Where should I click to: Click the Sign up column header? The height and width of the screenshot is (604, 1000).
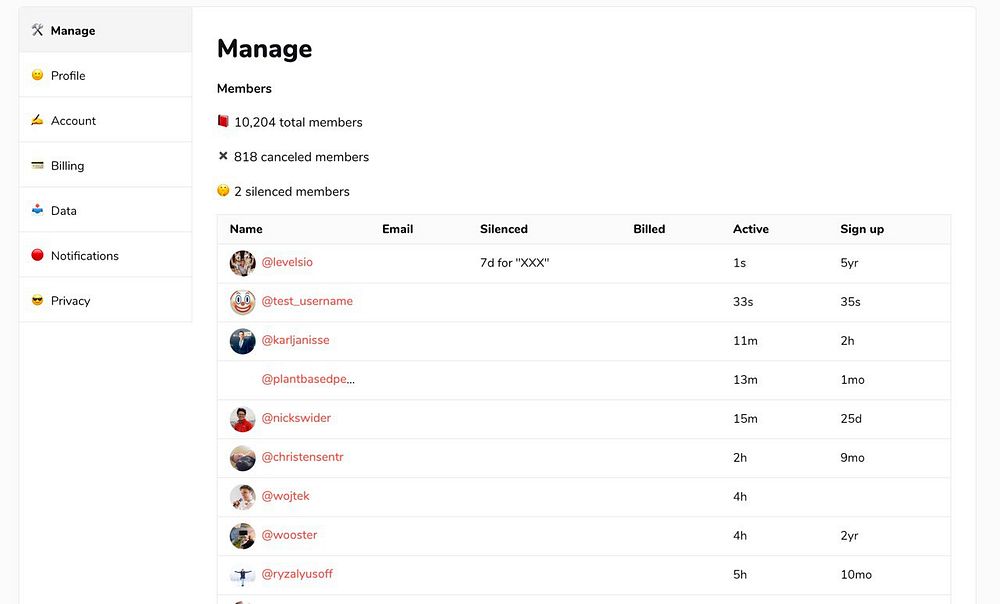click(x=861, y=229)
